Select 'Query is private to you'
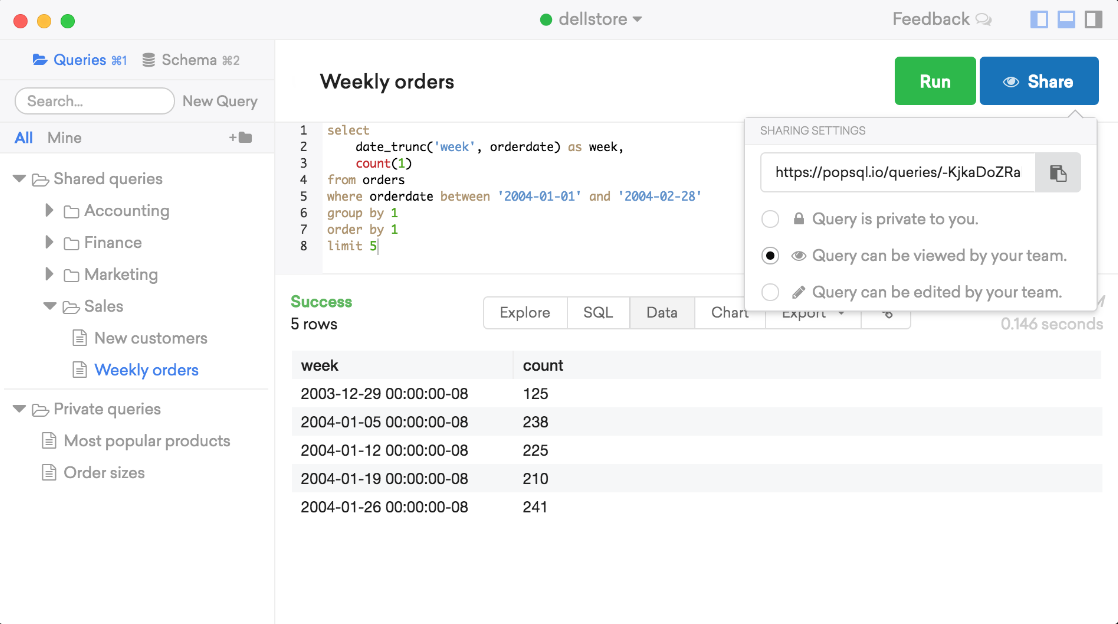The height and width of the screenshot is (624, 1118). pos(770,218)
